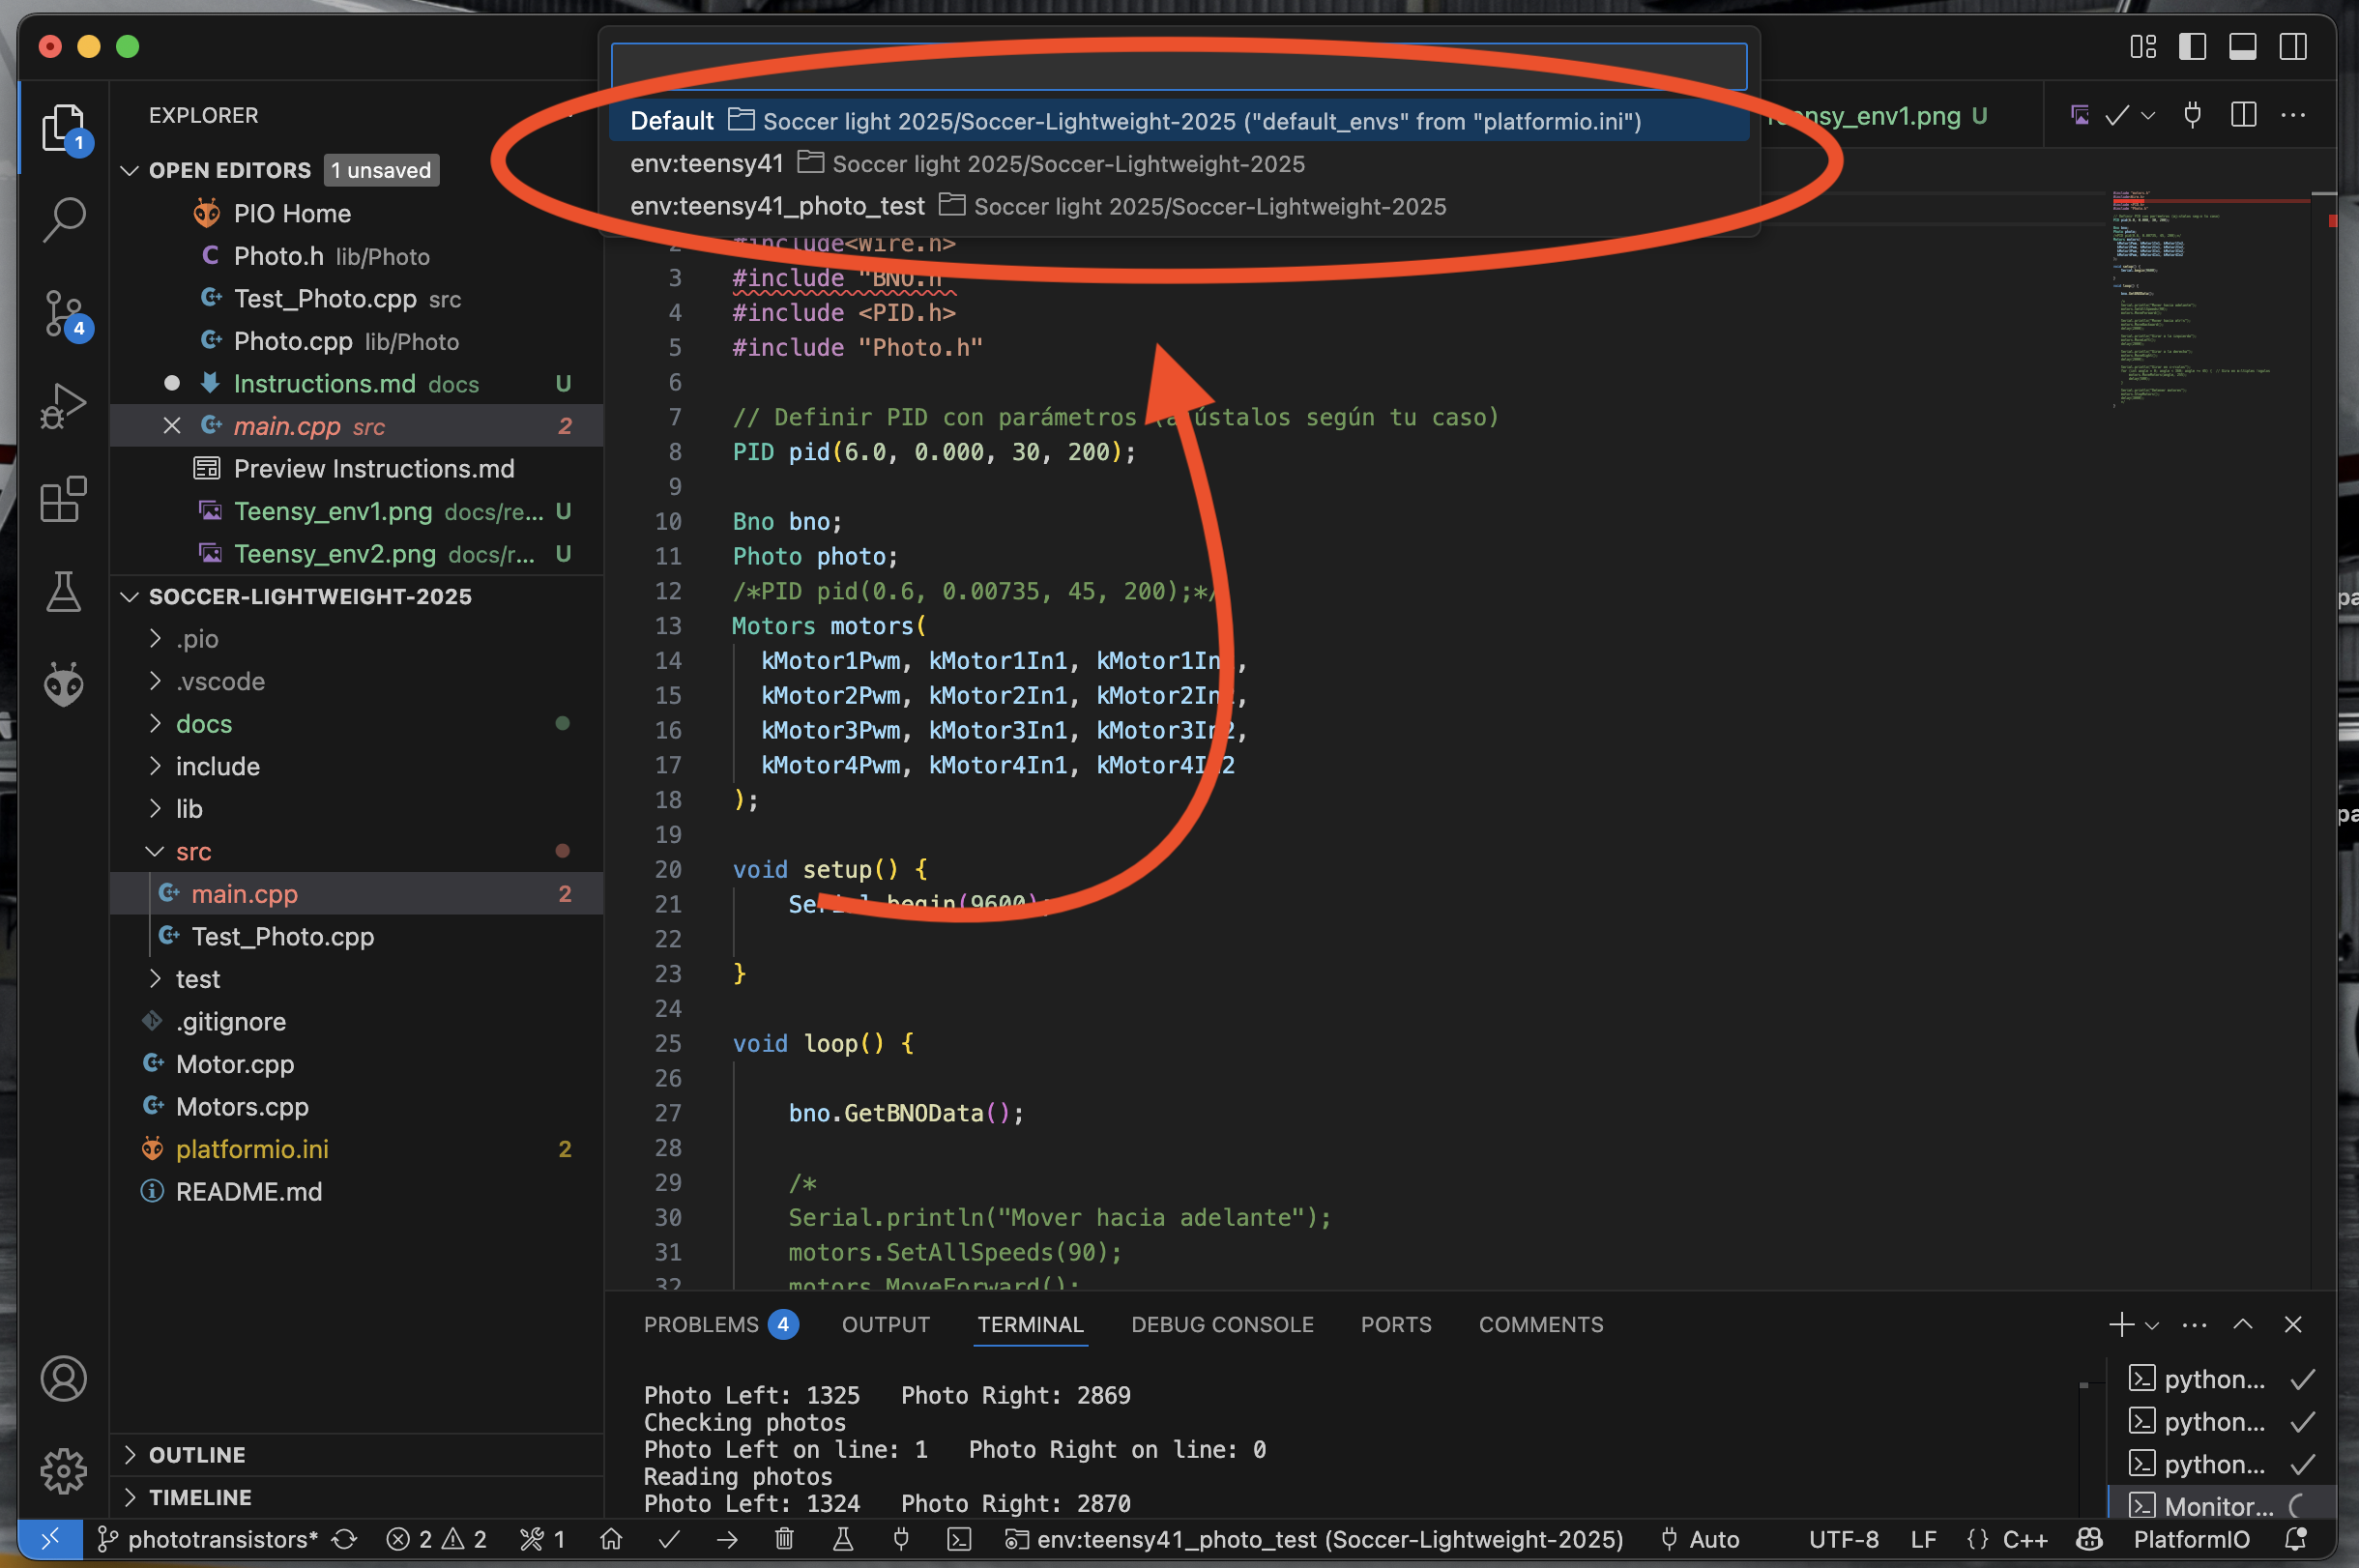
Task: Expand the OUTLINE section
Action: [x=197, y=1455]
